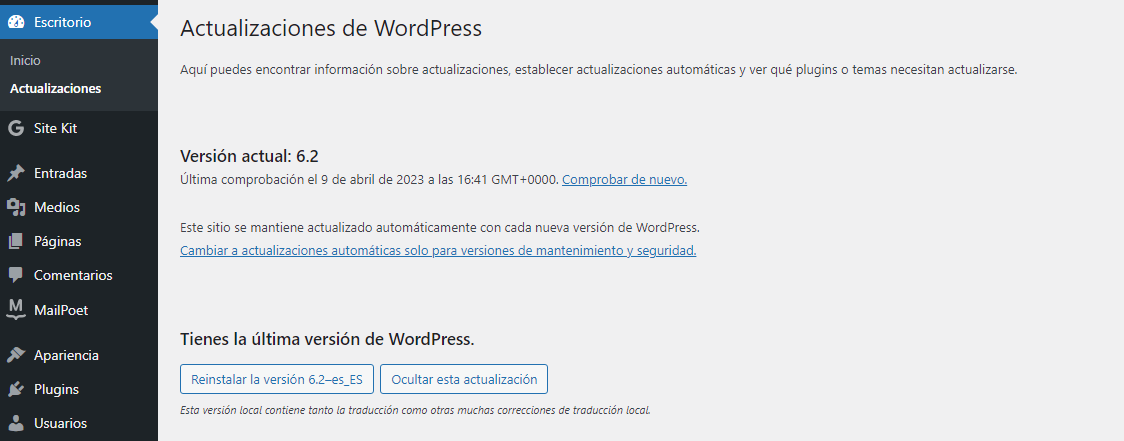This screenshot has height=441, width=1124.
Task: Click the MailPoet M logo icon
Action: (16, 310)
